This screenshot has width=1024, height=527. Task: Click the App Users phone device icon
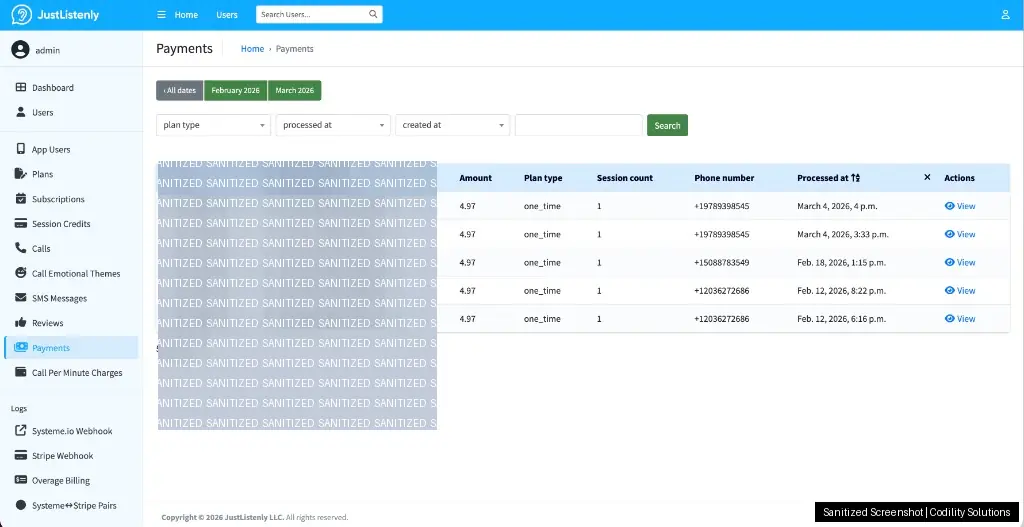[x=21, y=149]
